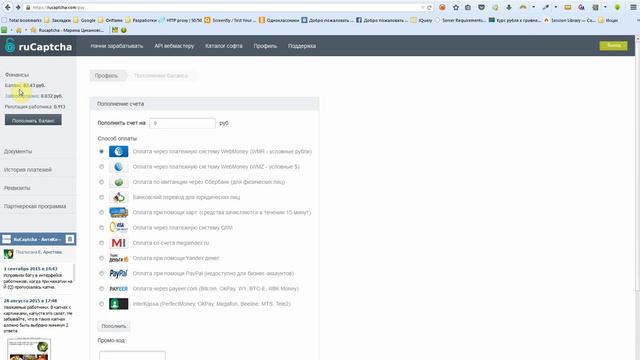This screenshot has height=360, width=640.
Task: Open the downloads arrow icon
Action: tap(509, 7)
